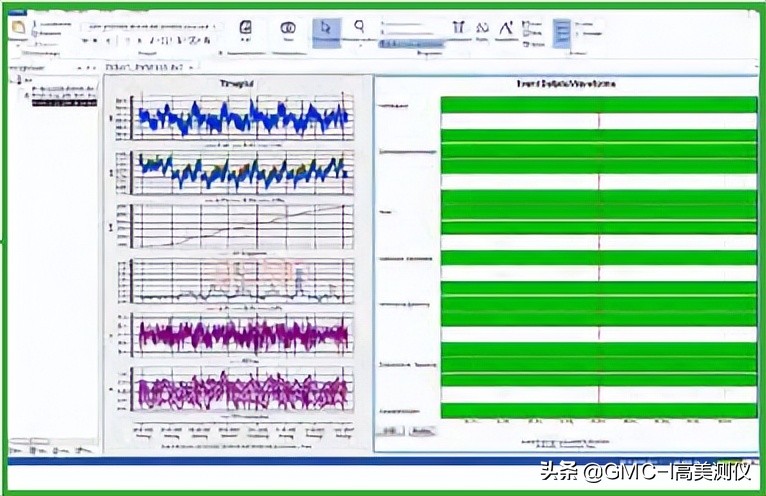Viewport: 766px width, 496px height.
Task: Open the long dropdown in the toolbar
Action: point(152,27)
